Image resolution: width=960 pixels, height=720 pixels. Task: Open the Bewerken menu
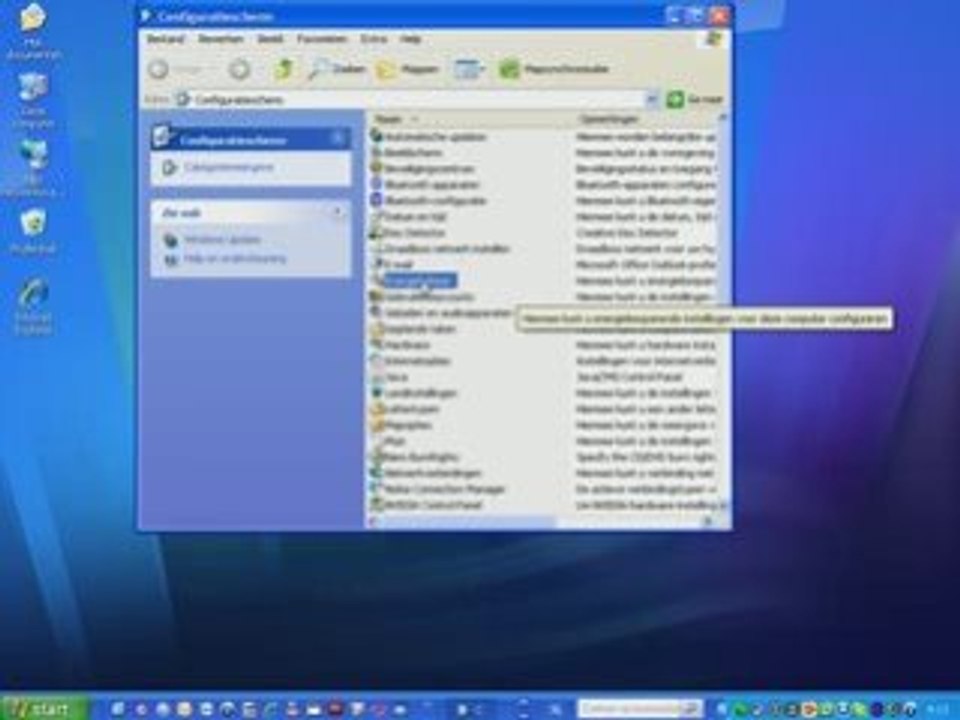[x=220, y=39]
